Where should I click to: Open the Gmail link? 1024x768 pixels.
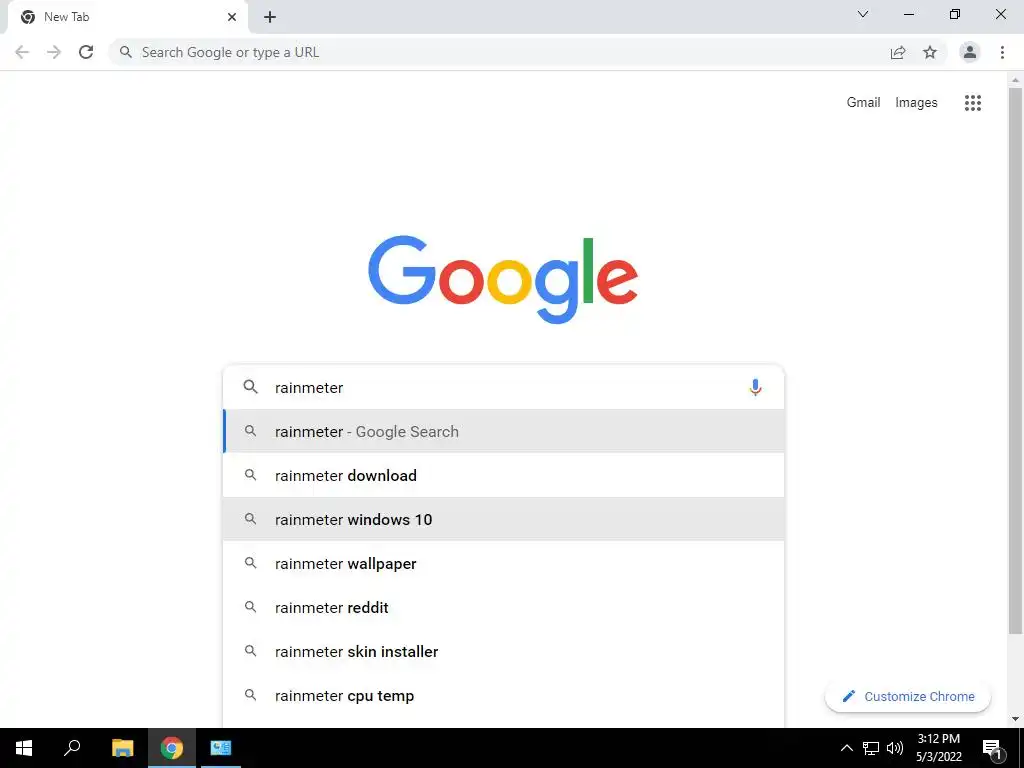point(863,103)
